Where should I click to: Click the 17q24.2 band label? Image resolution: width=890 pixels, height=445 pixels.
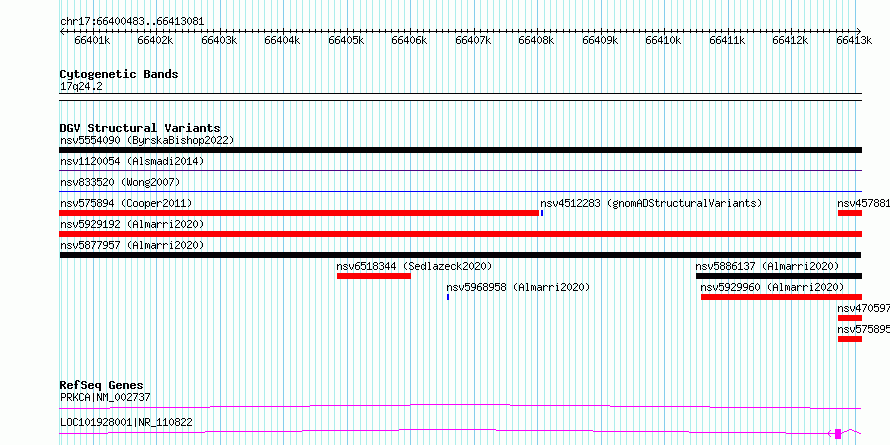(x=82, y=87)
